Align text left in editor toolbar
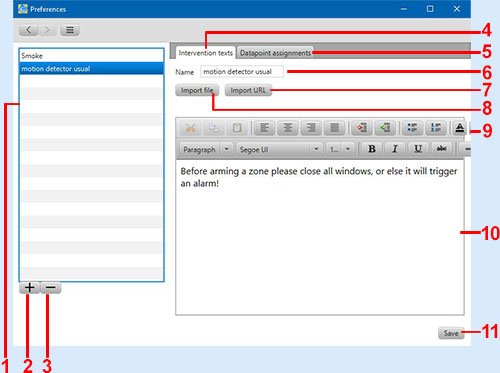 264,128
